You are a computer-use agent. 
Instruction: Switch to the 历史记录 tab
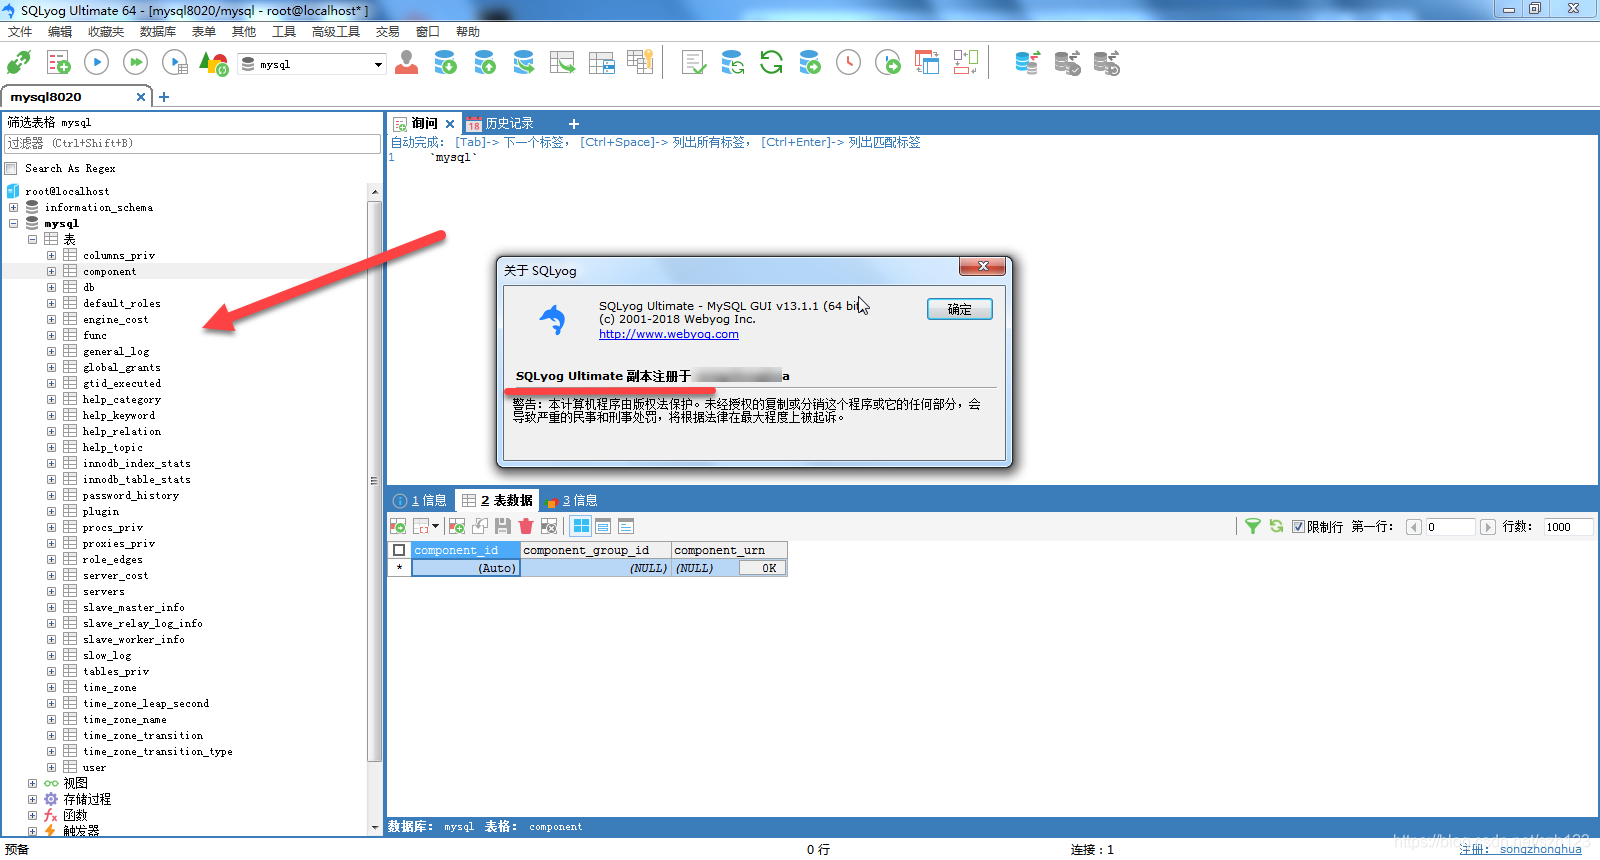tap(500, 124)
